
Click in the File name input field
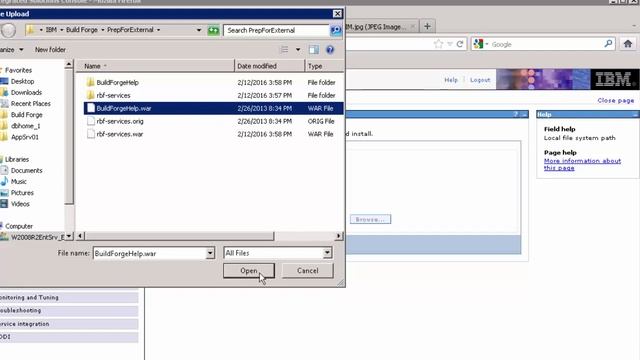(x=149, y=253)
